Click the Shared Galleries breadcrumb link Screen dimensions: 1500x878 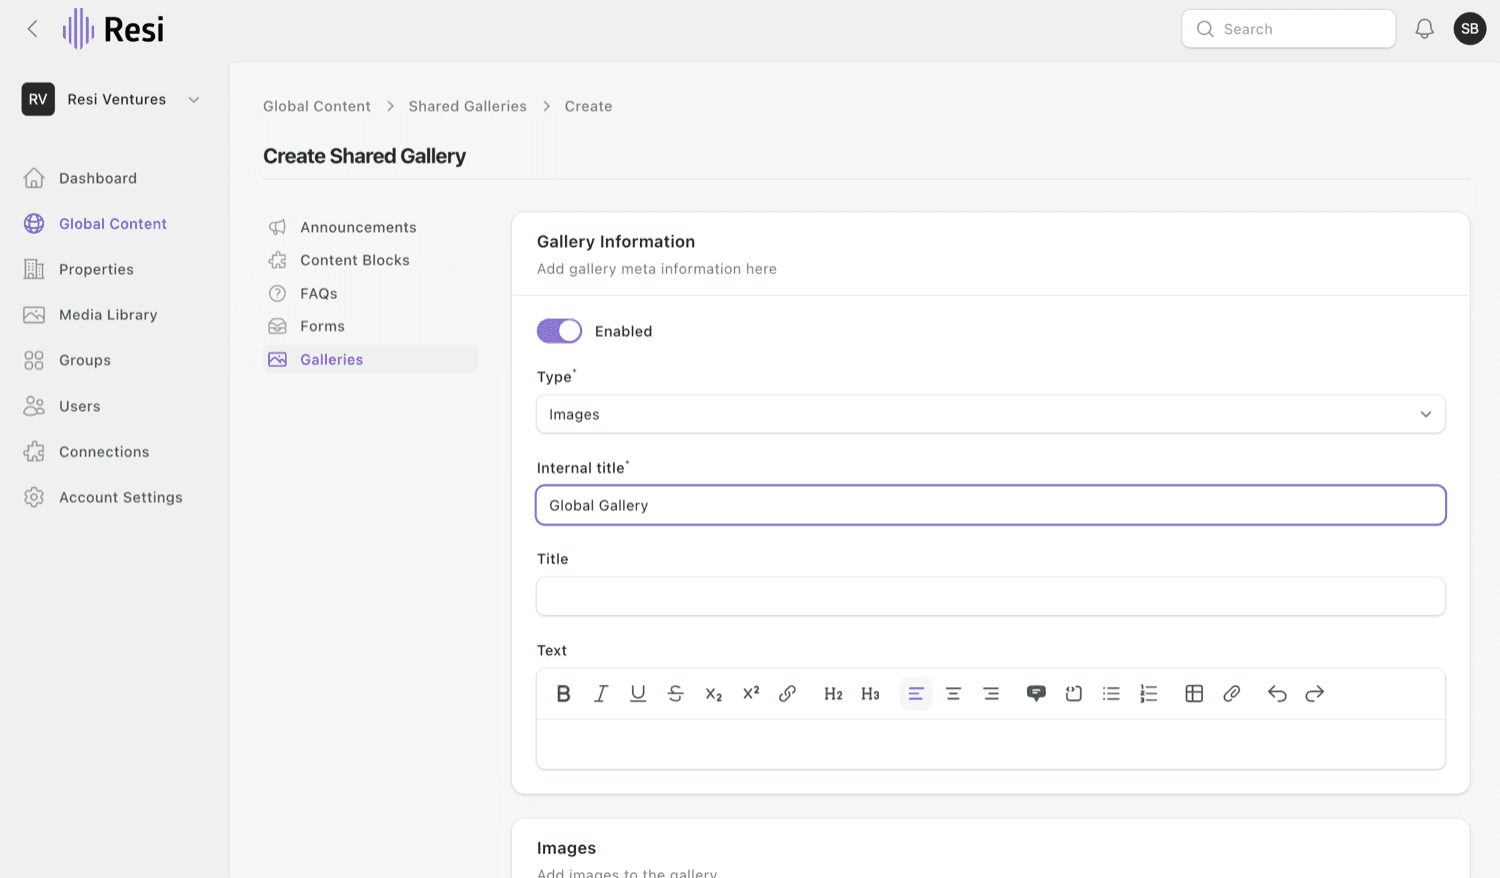click(x=467, y=106)
